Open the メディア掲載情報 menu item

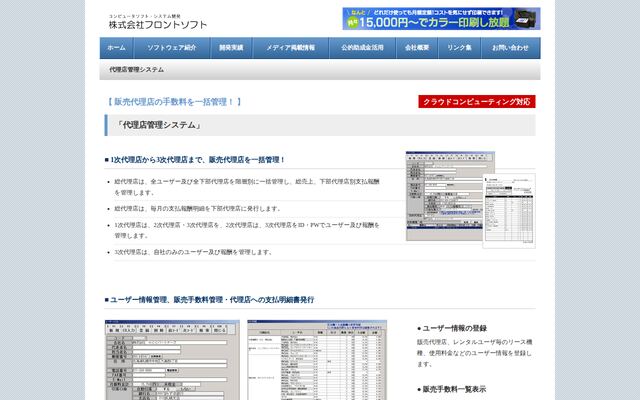tap(291, 48)
